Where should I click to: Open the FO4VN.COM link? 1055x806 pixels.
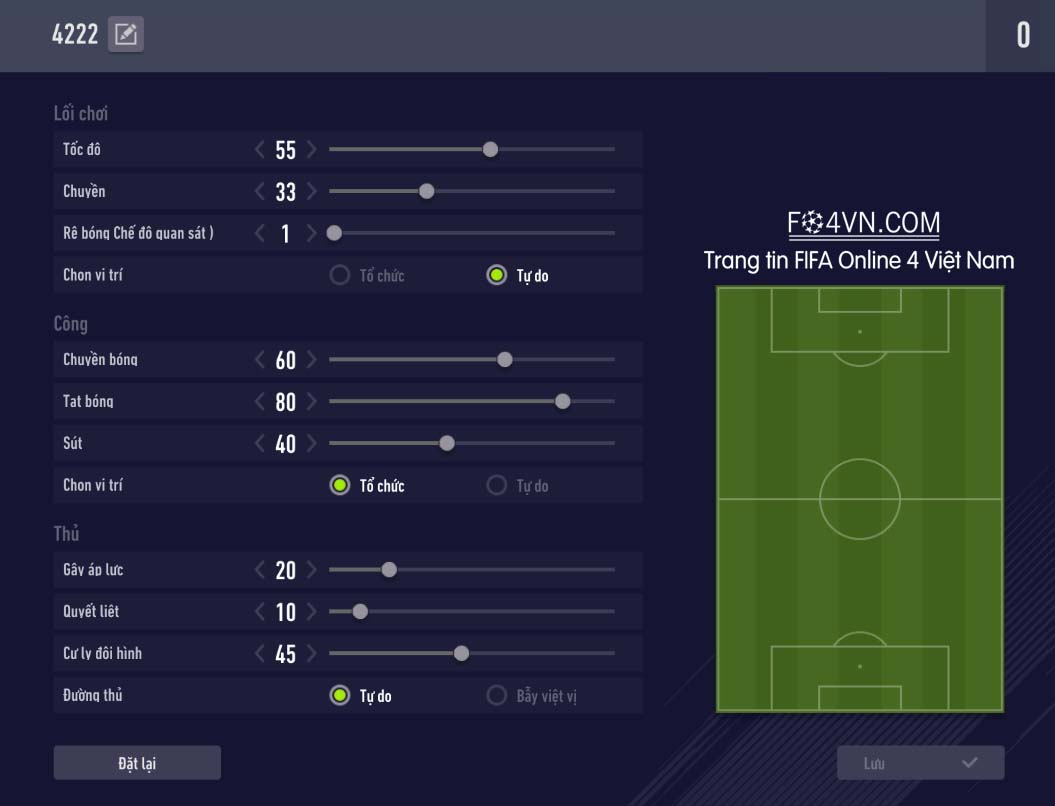[x=863, y=223]
